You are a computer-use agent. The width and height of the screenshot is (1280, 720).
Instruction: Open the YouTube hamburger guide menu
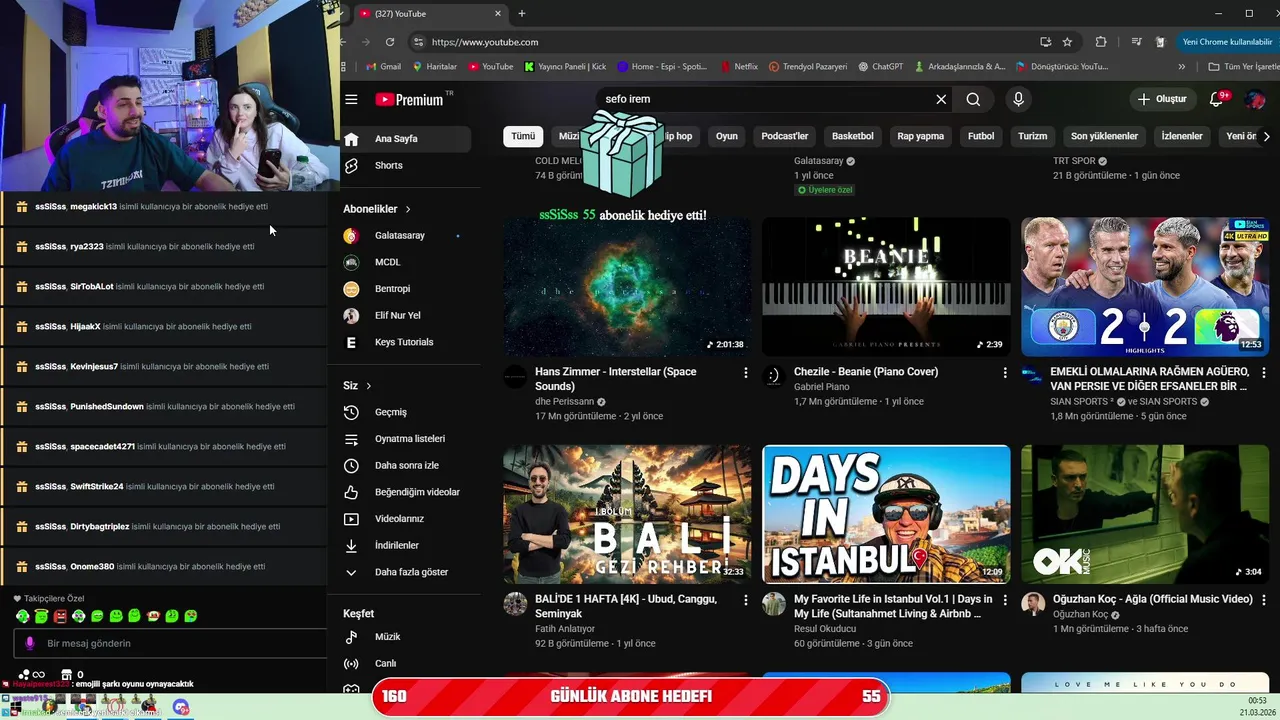coord(351,99)
